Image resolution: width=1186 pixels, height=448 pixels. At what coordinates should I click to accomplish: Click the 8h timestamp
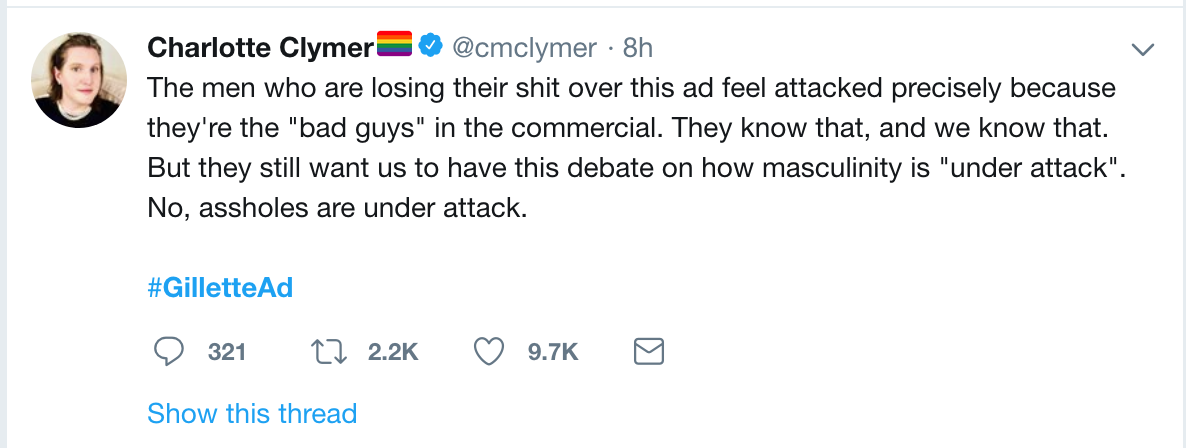(x=638, y=47)
